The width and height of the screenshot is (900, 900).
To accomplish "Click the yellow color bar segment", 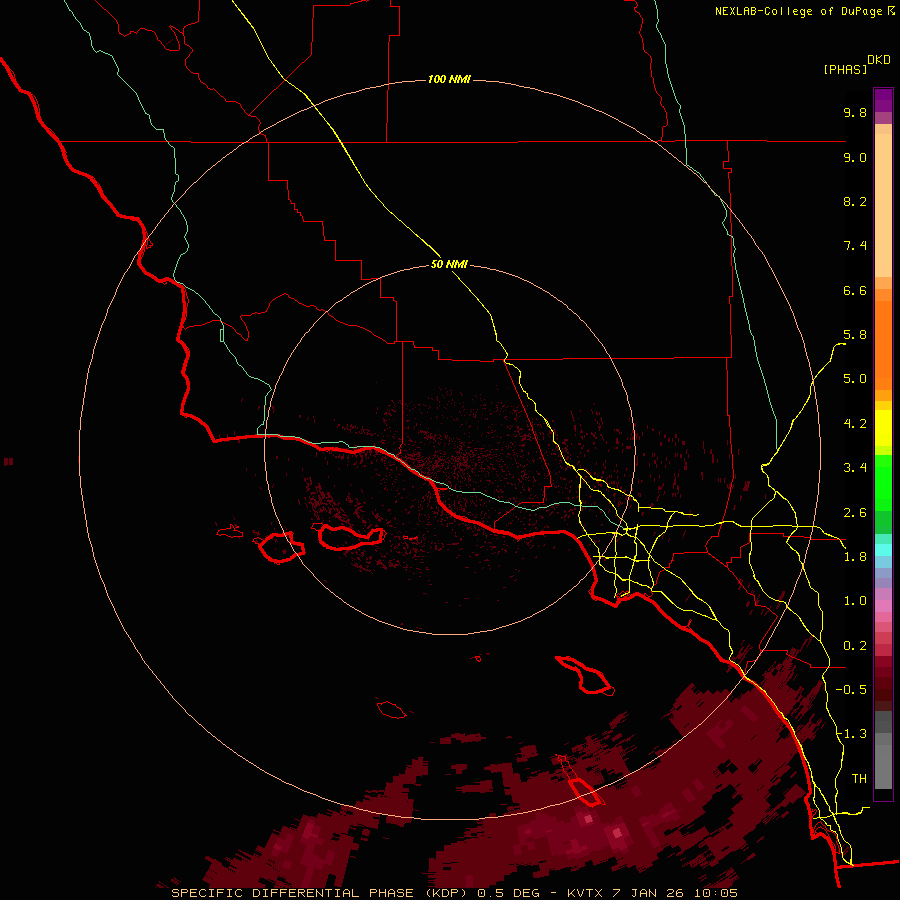I will coord(883,428).
